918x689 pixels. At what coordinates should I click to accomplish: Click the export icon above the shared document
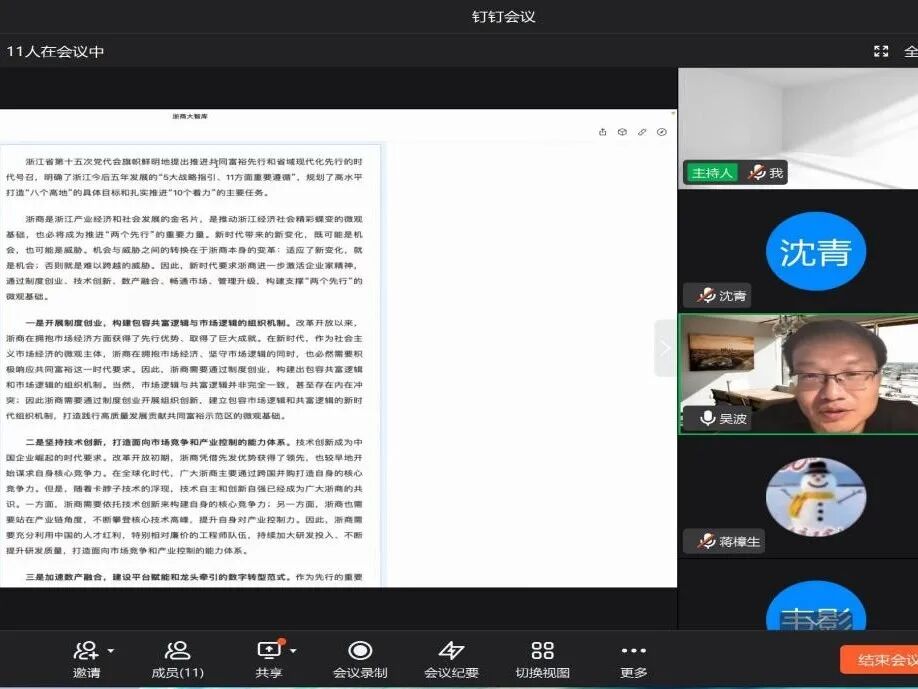603,131
